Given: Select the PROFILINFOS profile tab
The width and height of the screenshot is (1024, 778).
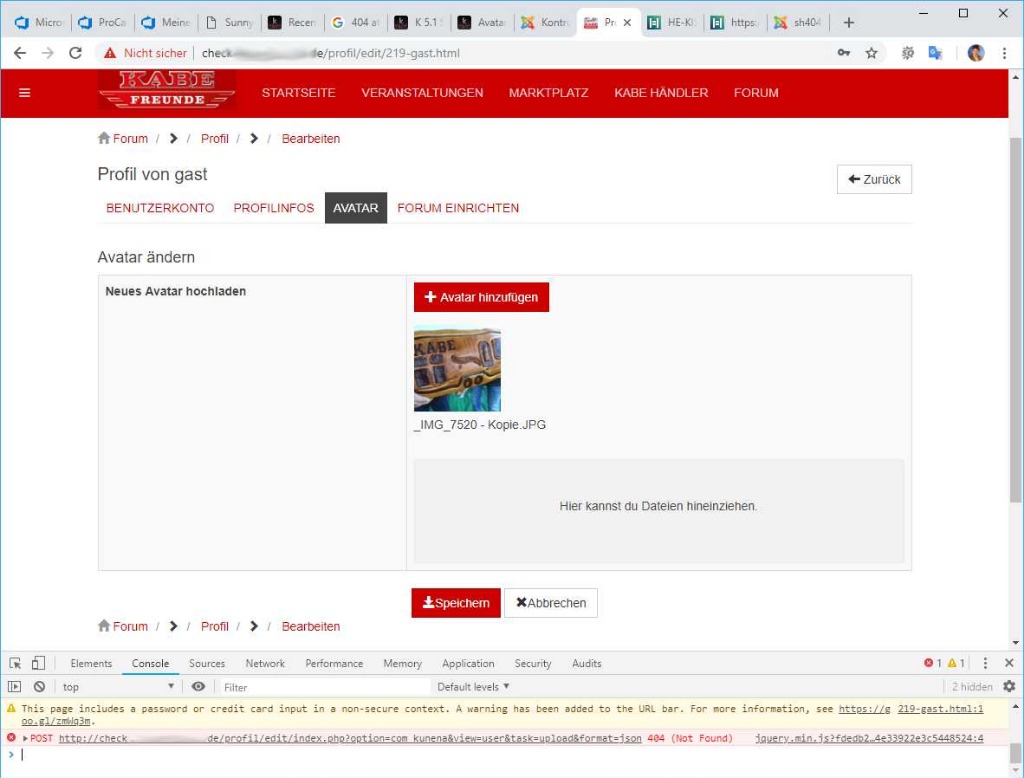Looking at the screenshot, I should point(274,208).
